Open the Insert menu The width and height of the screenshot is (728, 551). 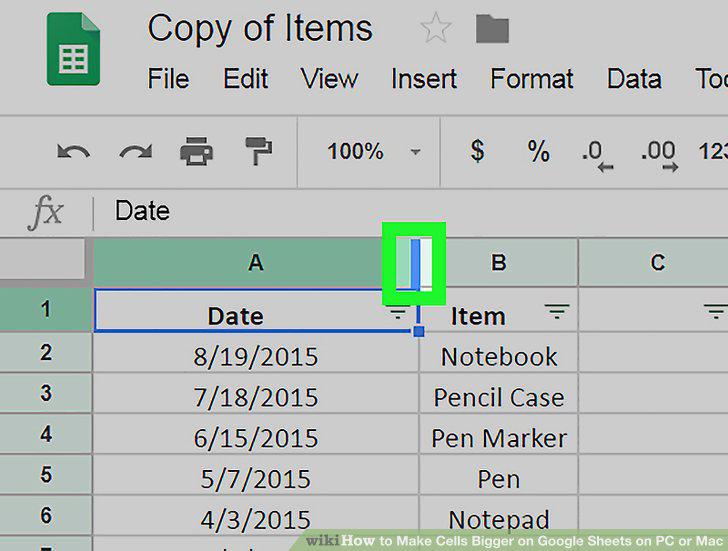point(424,78)
